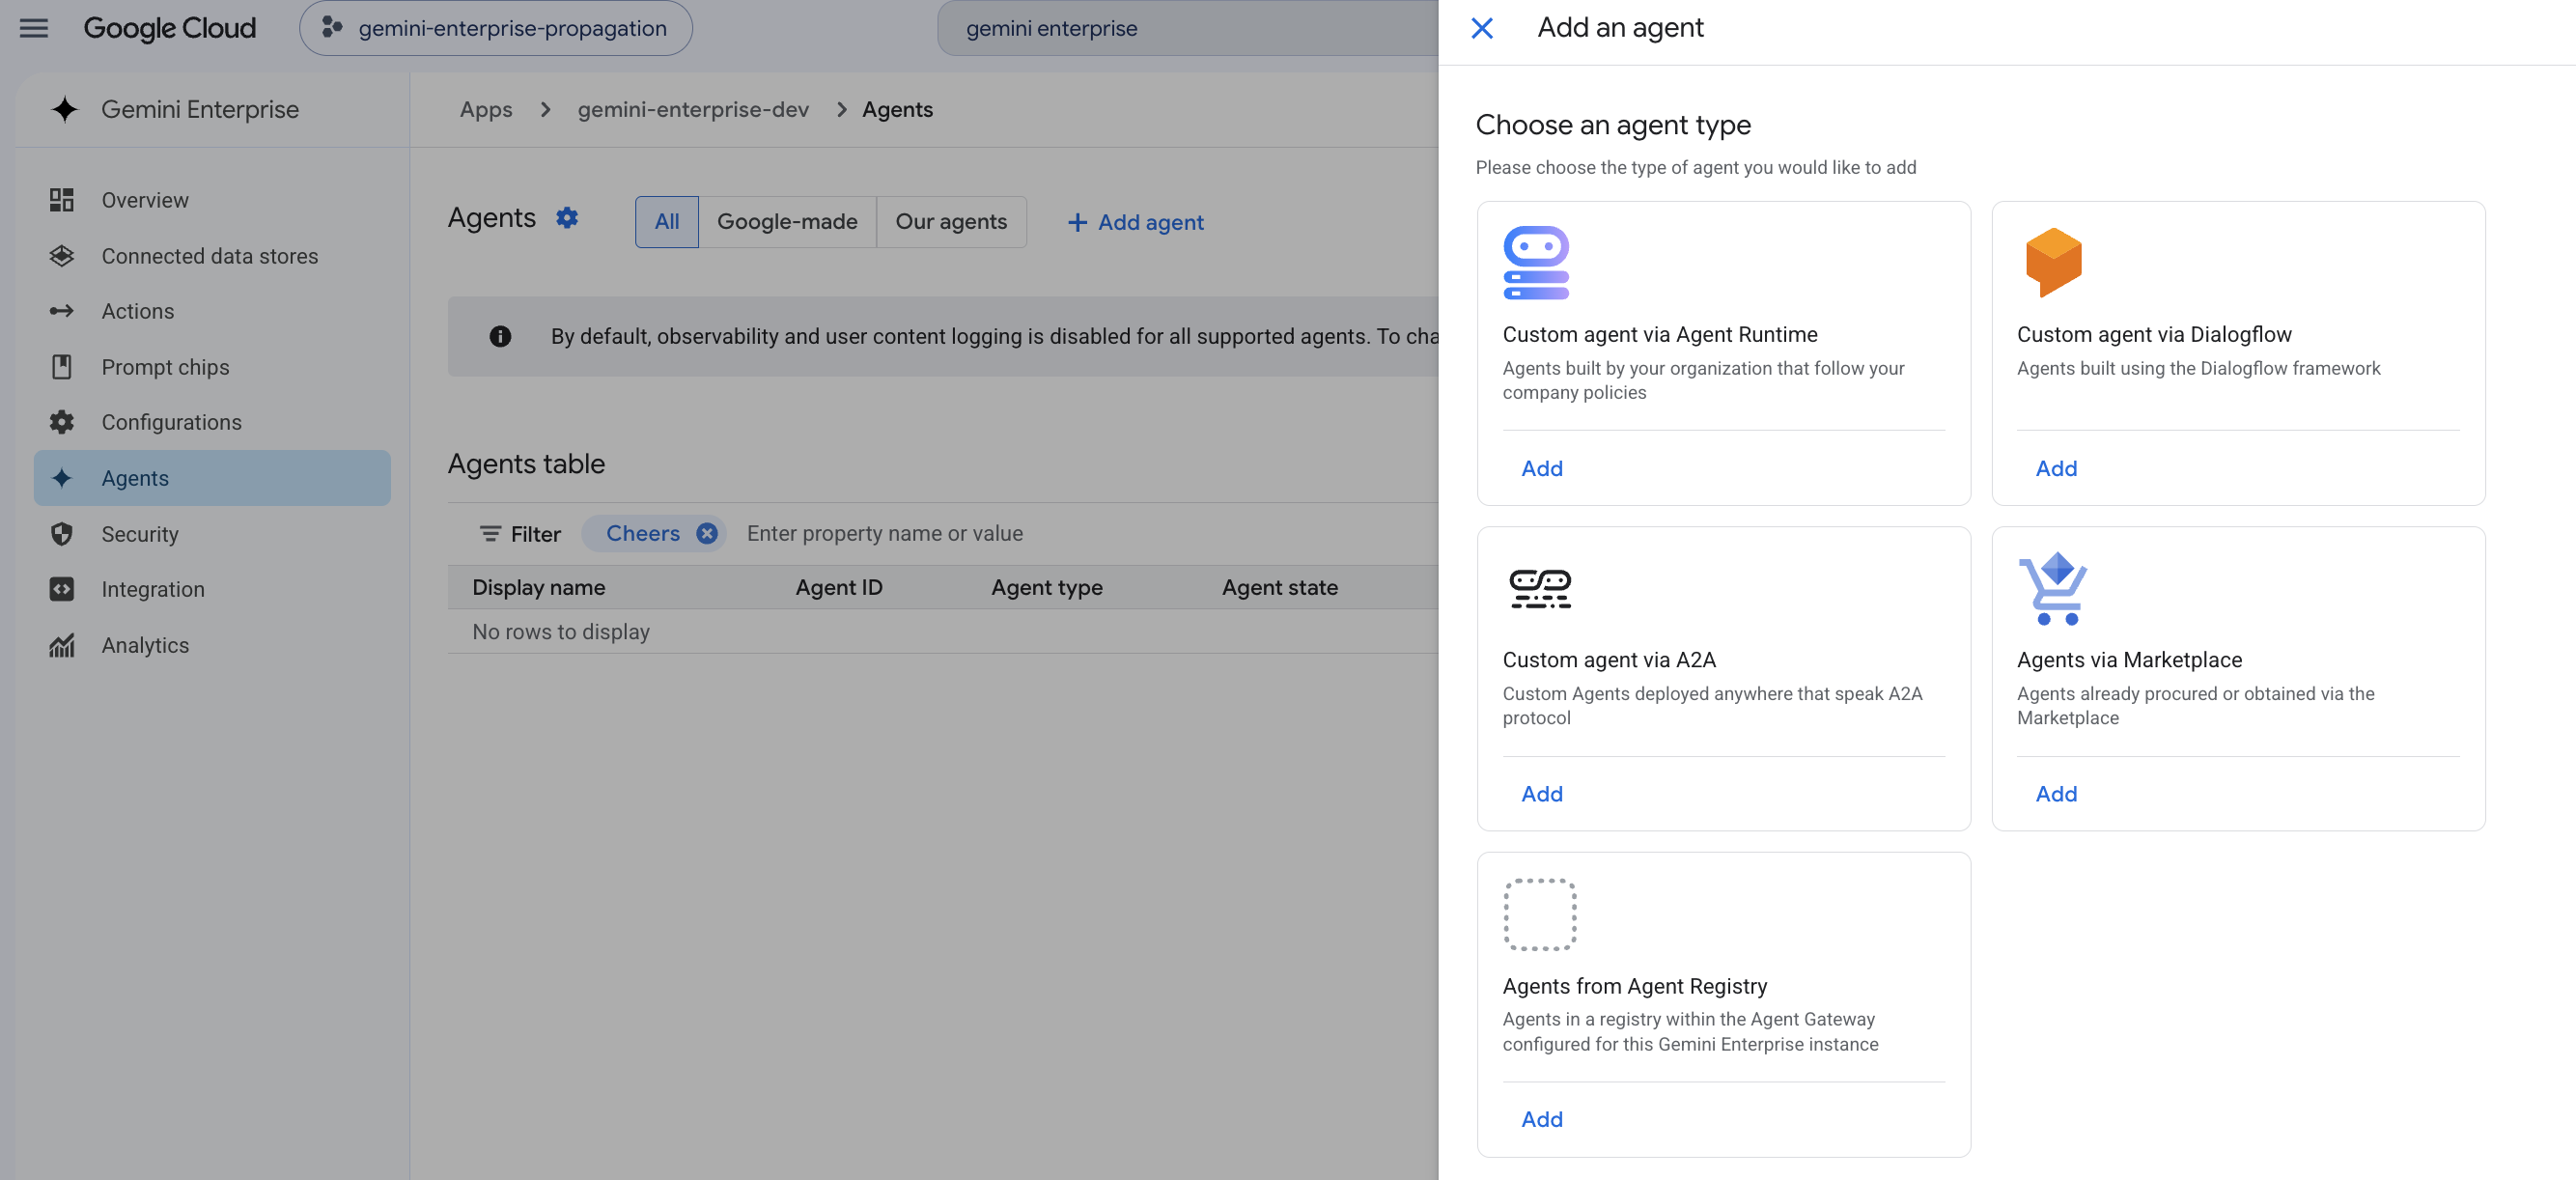Click the Analytics chart icon
The width and height of the screenshot is (2576, 1180).
pos(62,645)
